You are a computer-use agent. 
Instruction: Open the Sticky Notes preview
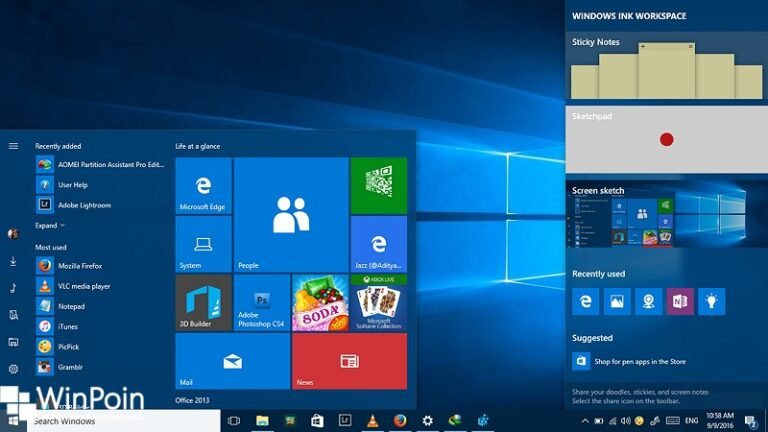[x=666, y=68]
